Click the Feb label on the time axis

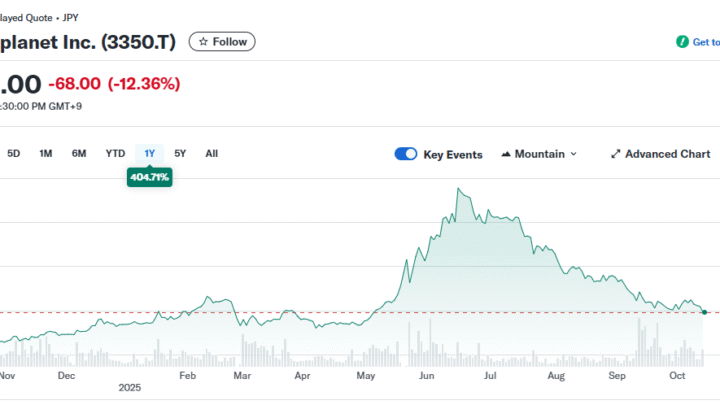click(187, 376)
